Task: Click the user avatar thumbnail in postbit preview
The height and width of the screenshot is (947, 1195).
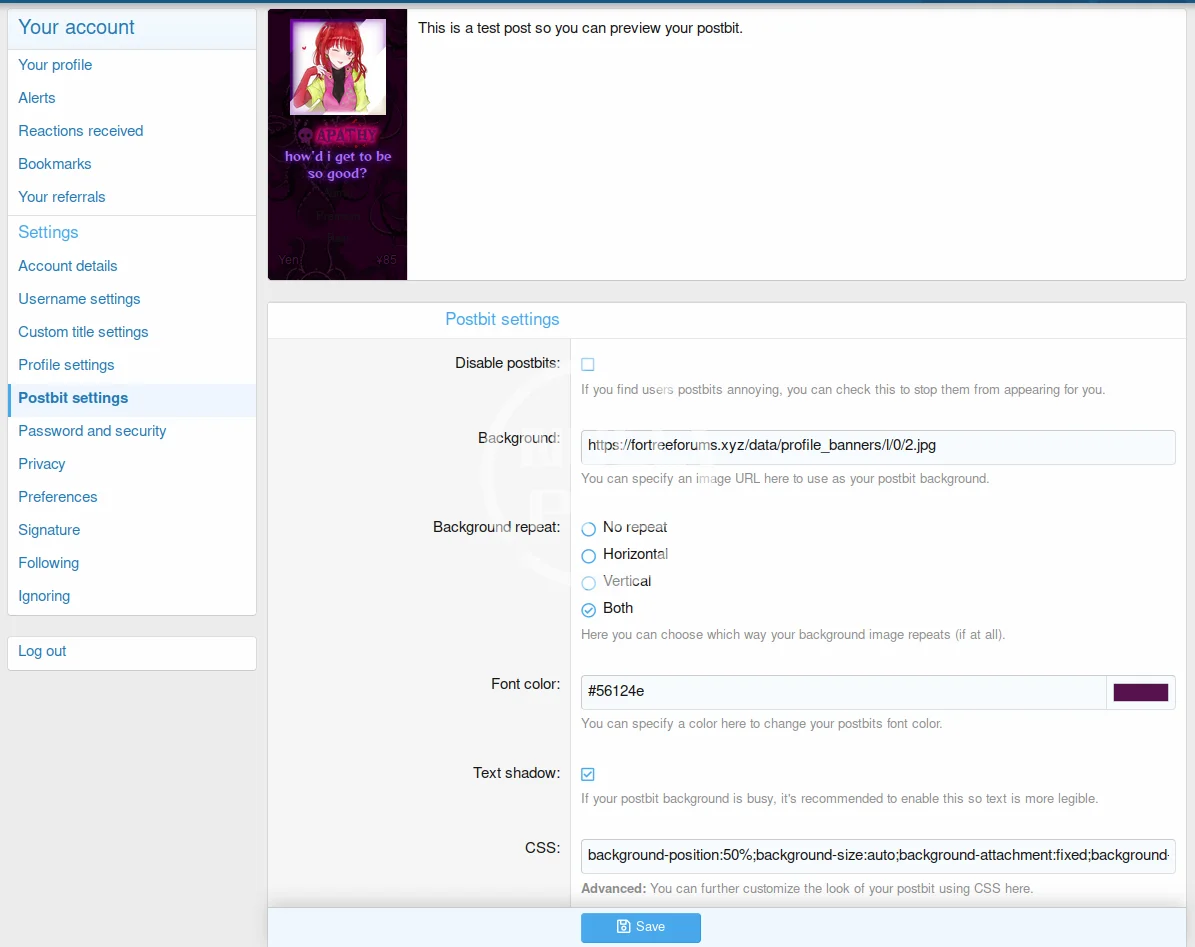Action: pos(337,66)
